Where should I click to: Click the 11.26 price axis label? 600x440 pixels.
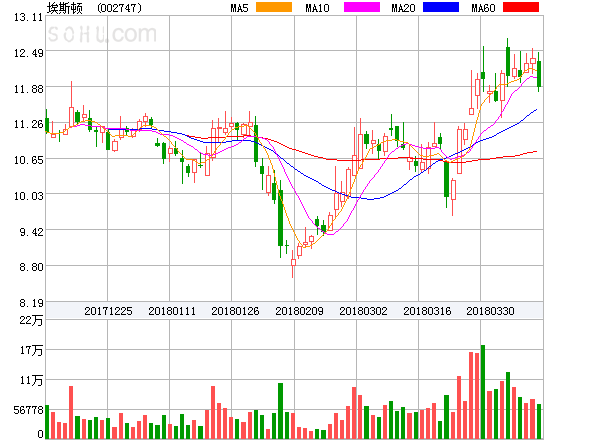28,124
